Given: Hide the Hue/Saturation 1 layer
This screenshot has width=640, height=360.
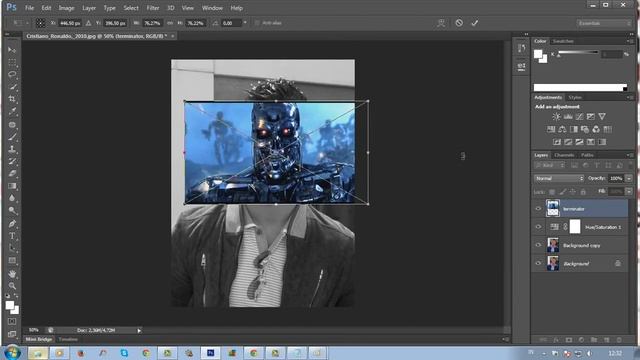Looking at the screenshot, I should (538, 227).
